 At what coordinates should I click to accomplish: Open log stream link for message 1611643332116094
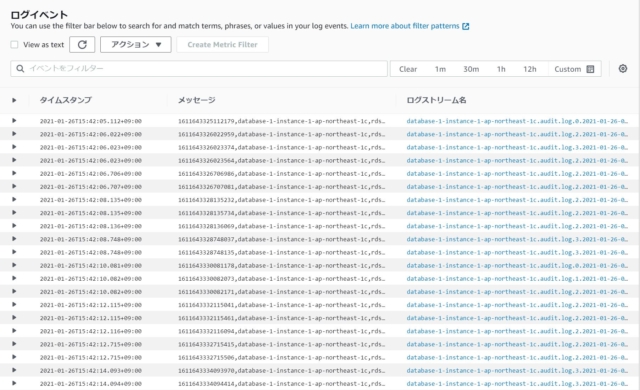(517, 331)
